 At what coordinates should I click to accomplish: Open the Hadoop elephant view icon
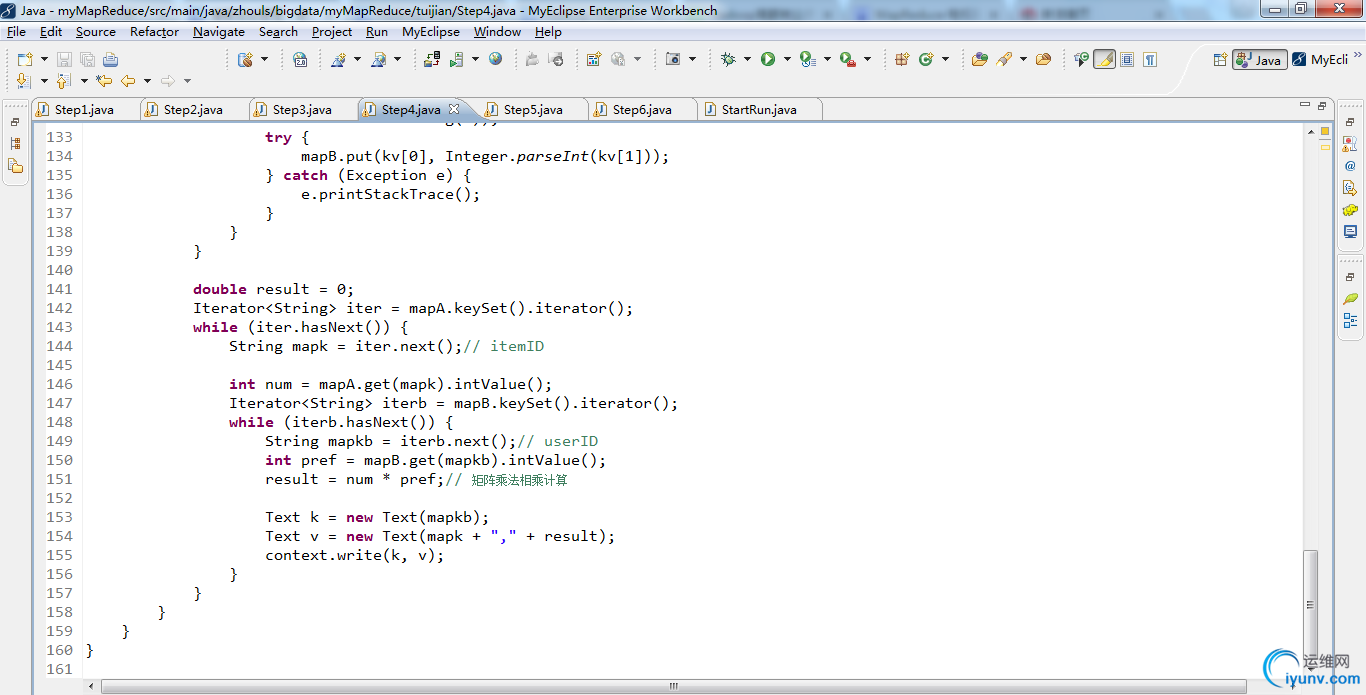point(1350,210)
